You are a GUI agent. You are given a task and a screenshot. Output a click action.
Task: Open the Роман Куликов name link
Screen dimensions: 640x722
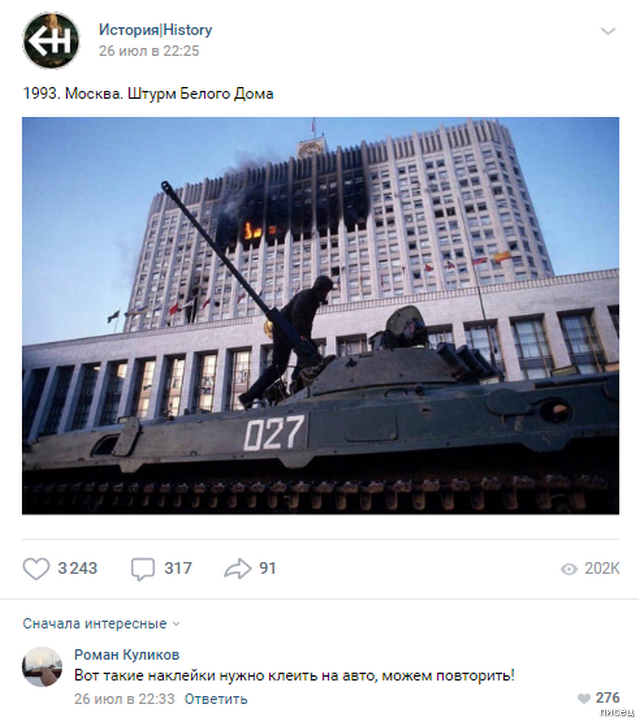tap(127, 654)
